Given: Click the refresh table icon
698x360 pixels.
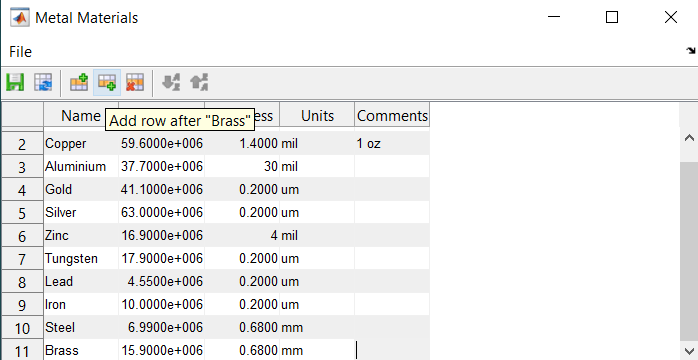Looking at the screenshot, I should (x=43, y=83).
